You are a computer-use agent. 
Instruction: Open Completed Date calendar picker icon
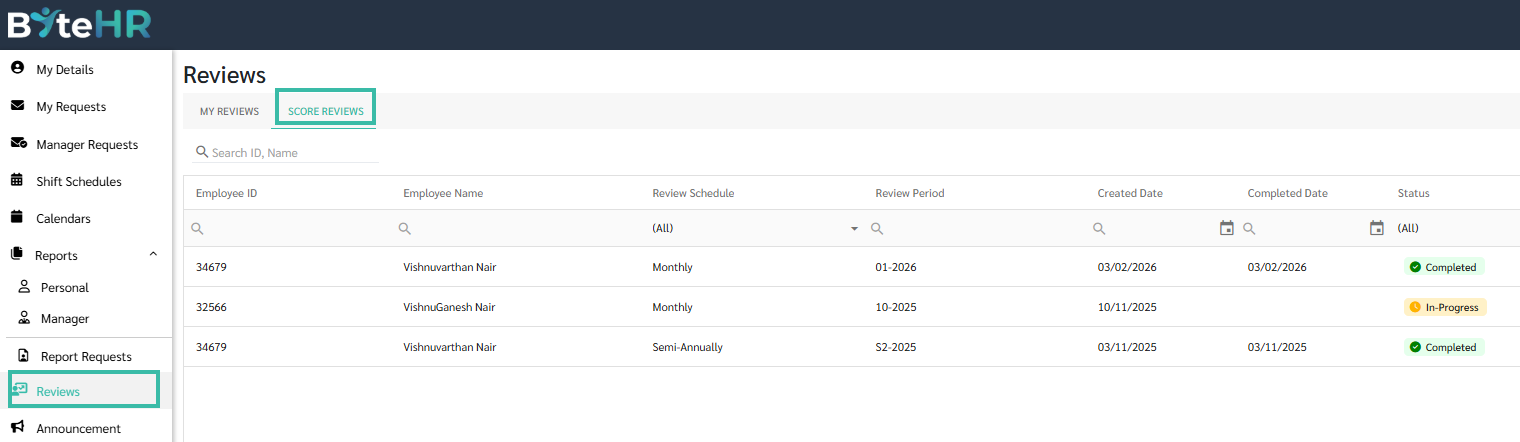[x=1377, y=228]
